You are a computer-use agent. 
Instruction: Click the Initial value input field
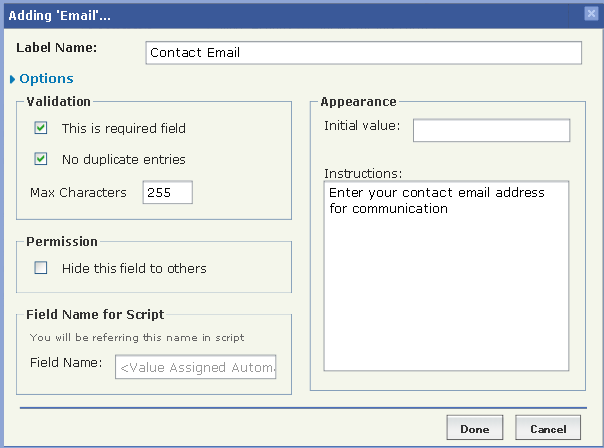pos(491,130)
